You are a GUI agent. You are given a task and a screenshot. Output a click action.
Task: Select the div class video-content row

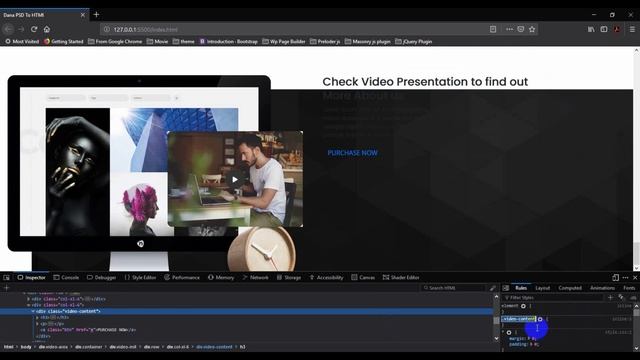(x=247, y=311)
